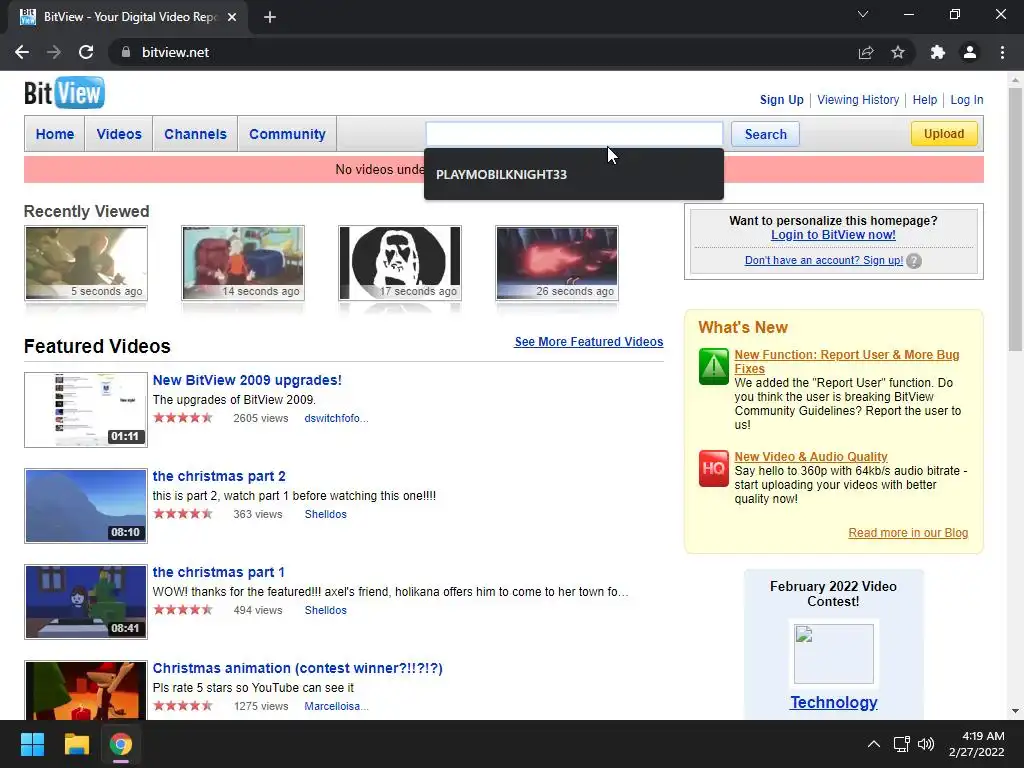Click star rating of New BitView 2009 upgrades

pyautogui.click(x=183, y=418)
